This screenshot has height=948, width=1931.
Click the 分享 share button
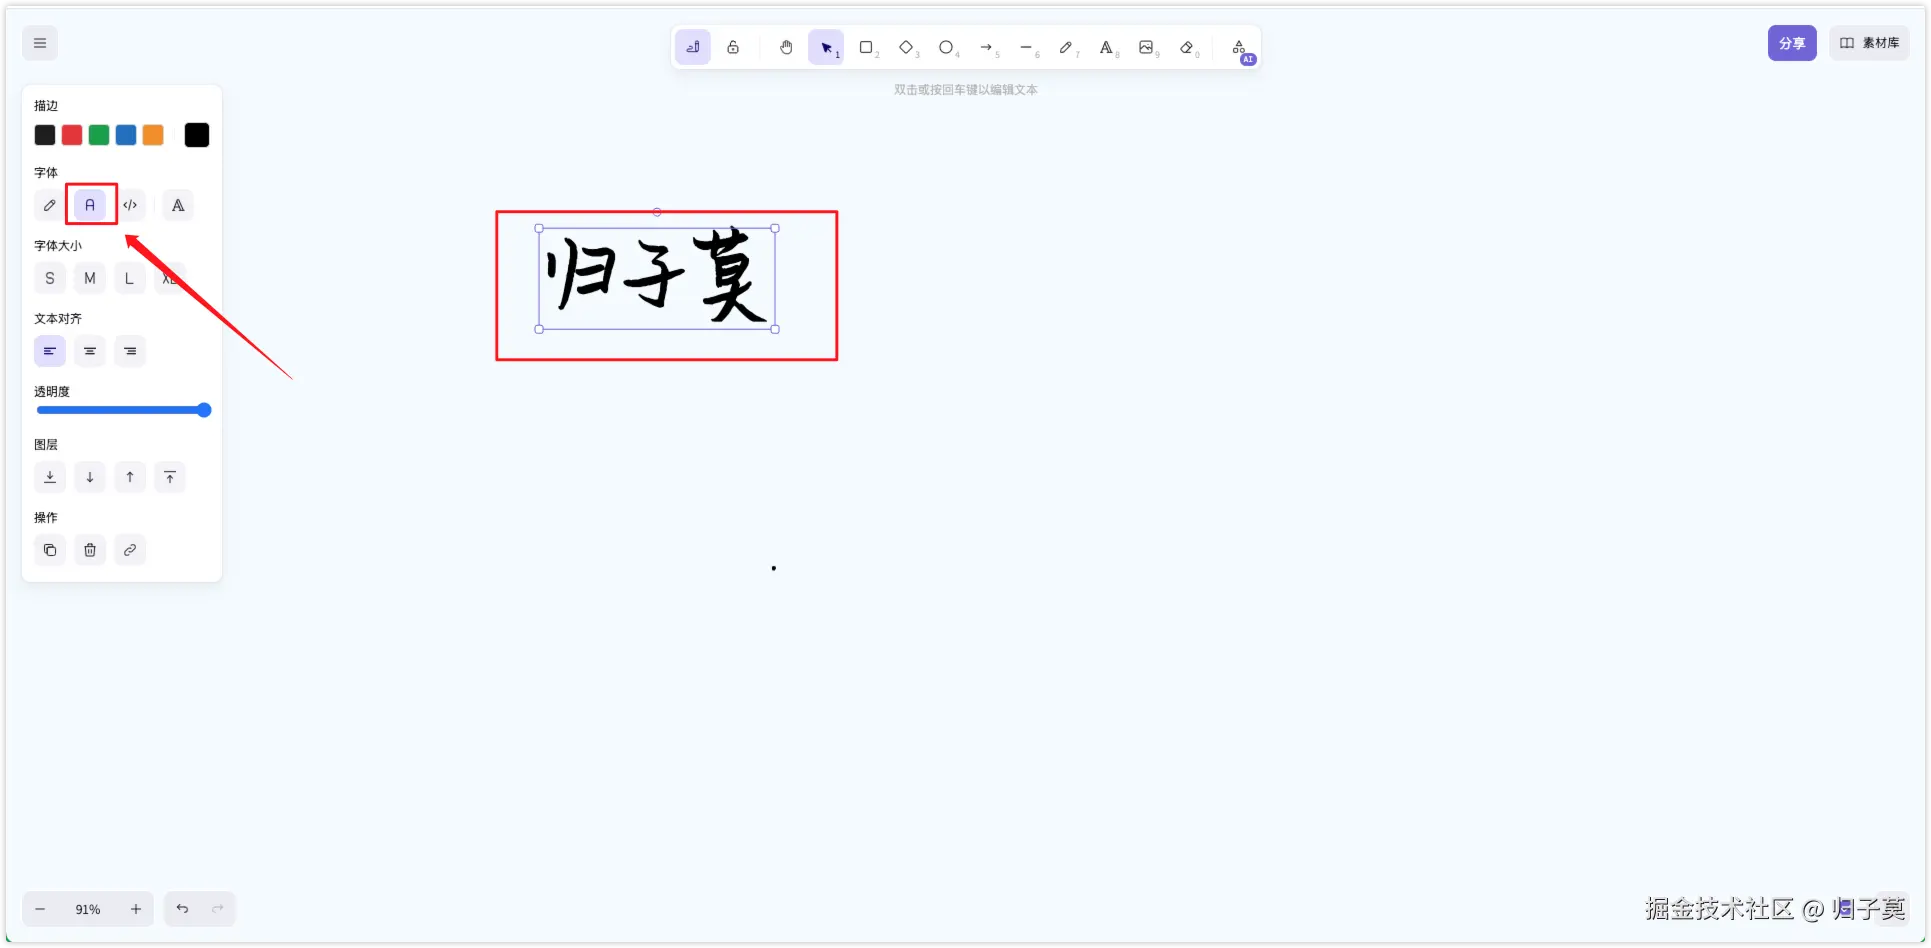[1791, 43]
